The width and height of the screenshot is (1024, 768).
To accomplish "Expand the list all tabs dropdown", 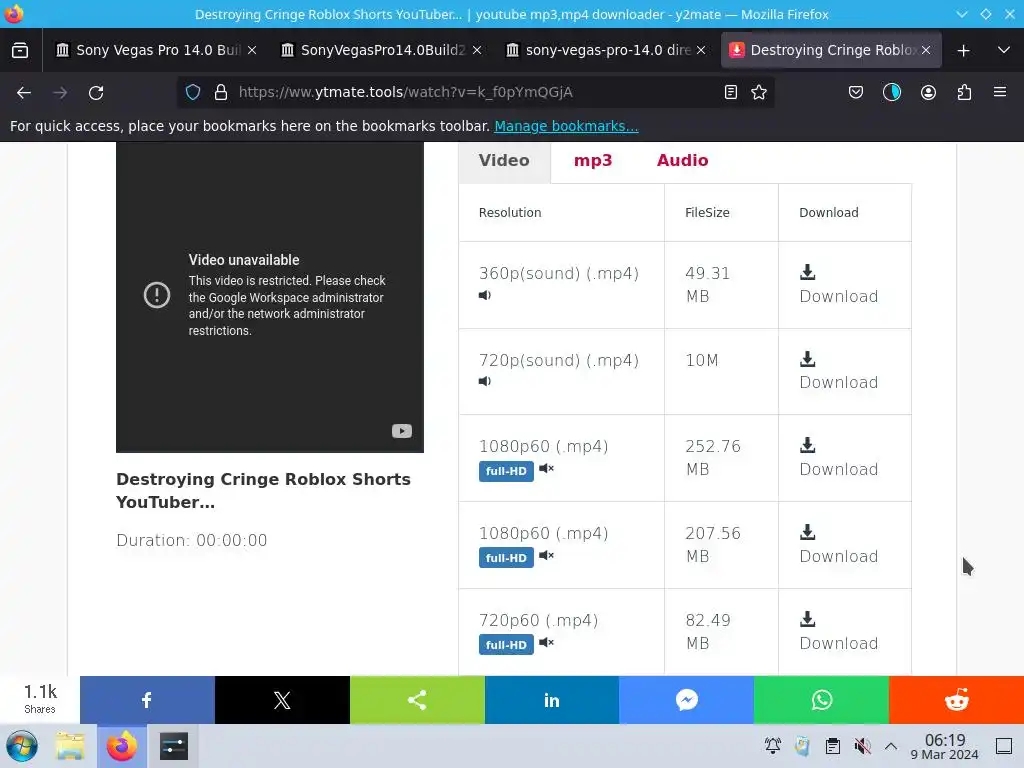I will [1004, 50].
